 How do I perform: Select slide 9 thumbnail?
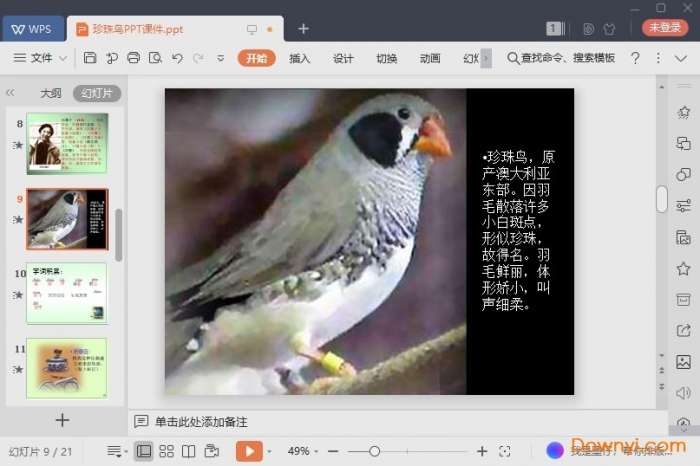pyautogui.click(x=67, y=219)
